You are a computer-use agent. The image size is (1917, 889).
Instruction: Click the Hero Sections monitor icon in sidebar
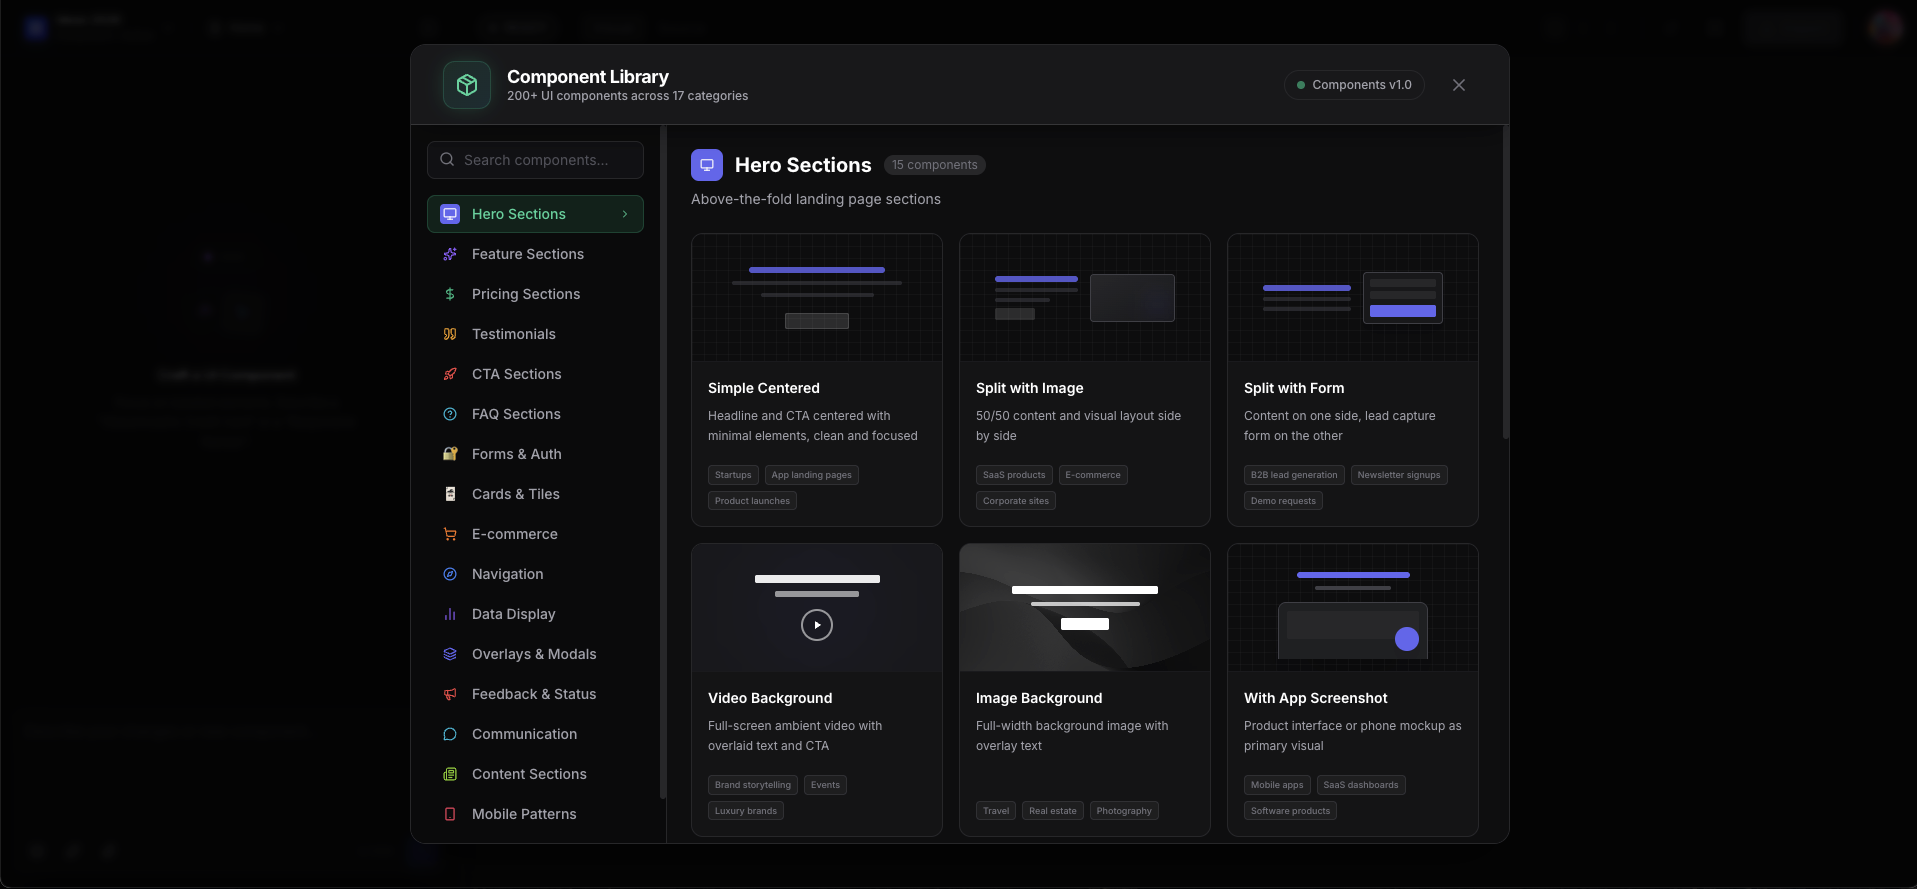click(x=450, y=214)
